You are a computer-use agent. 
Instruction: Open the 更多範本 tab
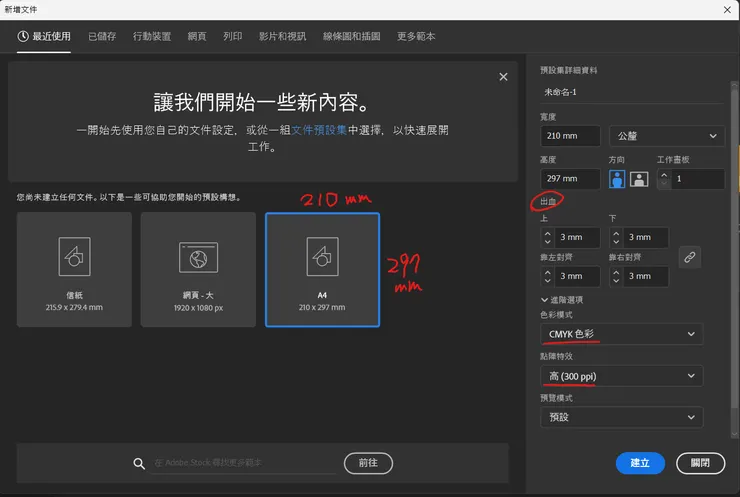click(416, 36)
